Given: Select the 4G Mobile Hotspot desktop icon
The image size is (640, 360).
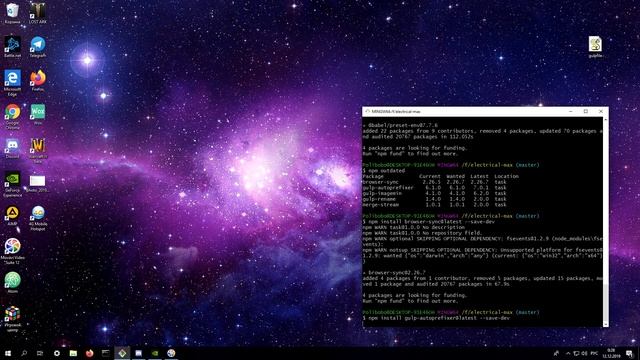Looking at the screenshot, I should coord(38,218).
